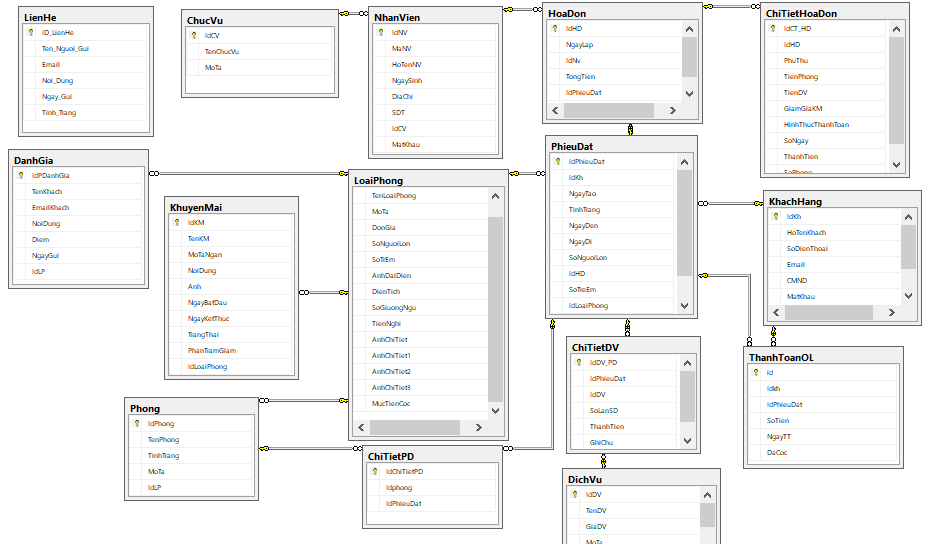Click the key icon next to IdCV in ChucVu
The width and height of the screenshot is (928, 544).
click(194, 36)
